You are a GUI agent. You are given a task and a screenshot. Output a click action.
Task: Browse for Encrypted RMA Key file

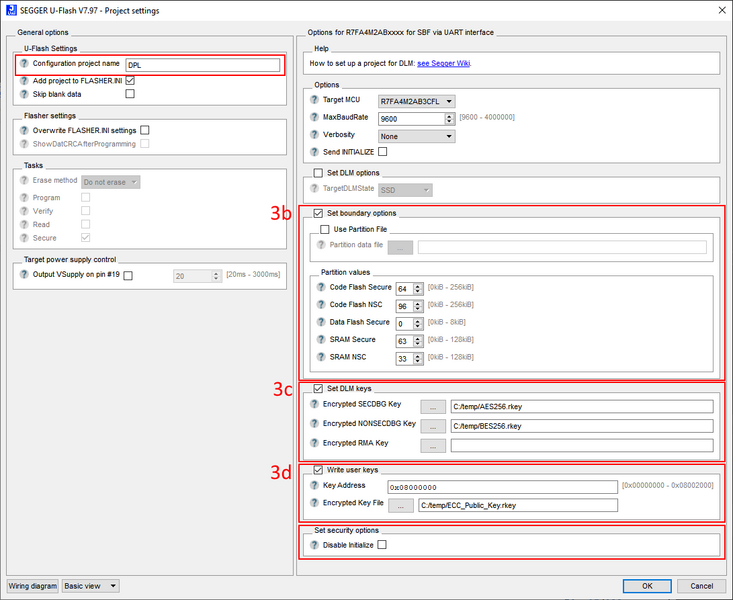point(433,446)
